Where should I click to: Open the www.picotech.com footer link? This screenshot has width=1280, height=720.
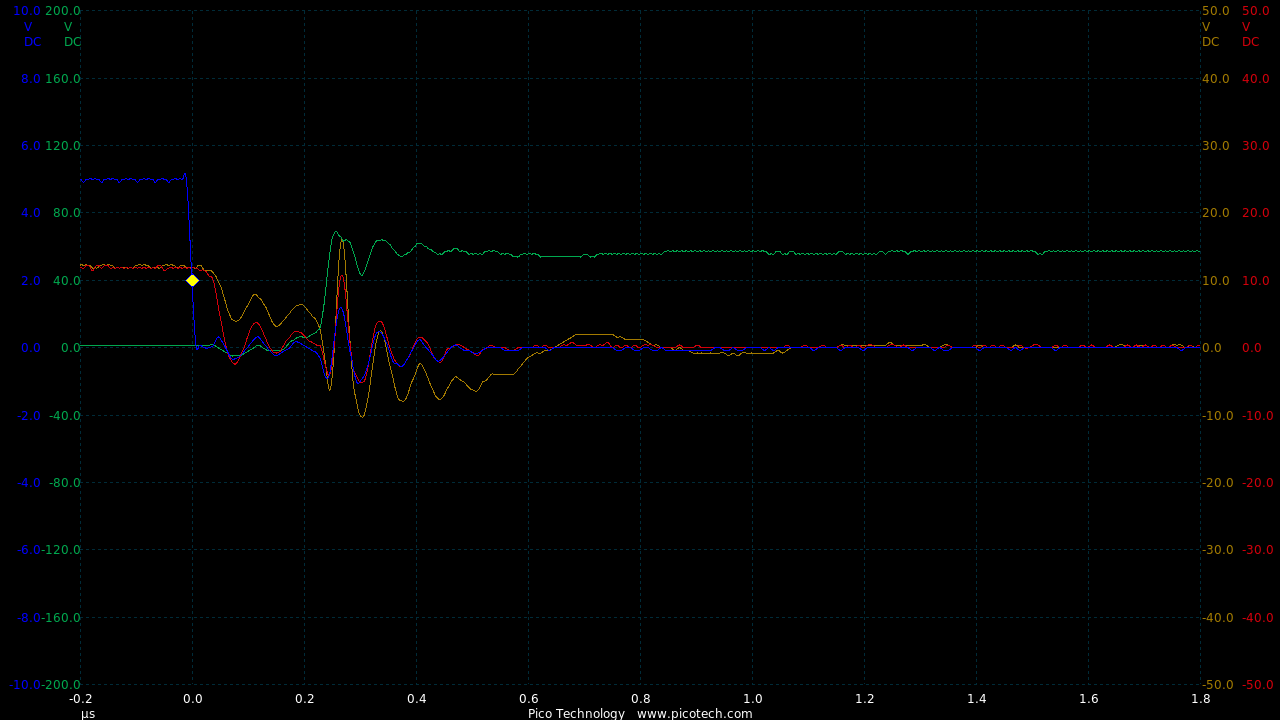coord(694,713)
